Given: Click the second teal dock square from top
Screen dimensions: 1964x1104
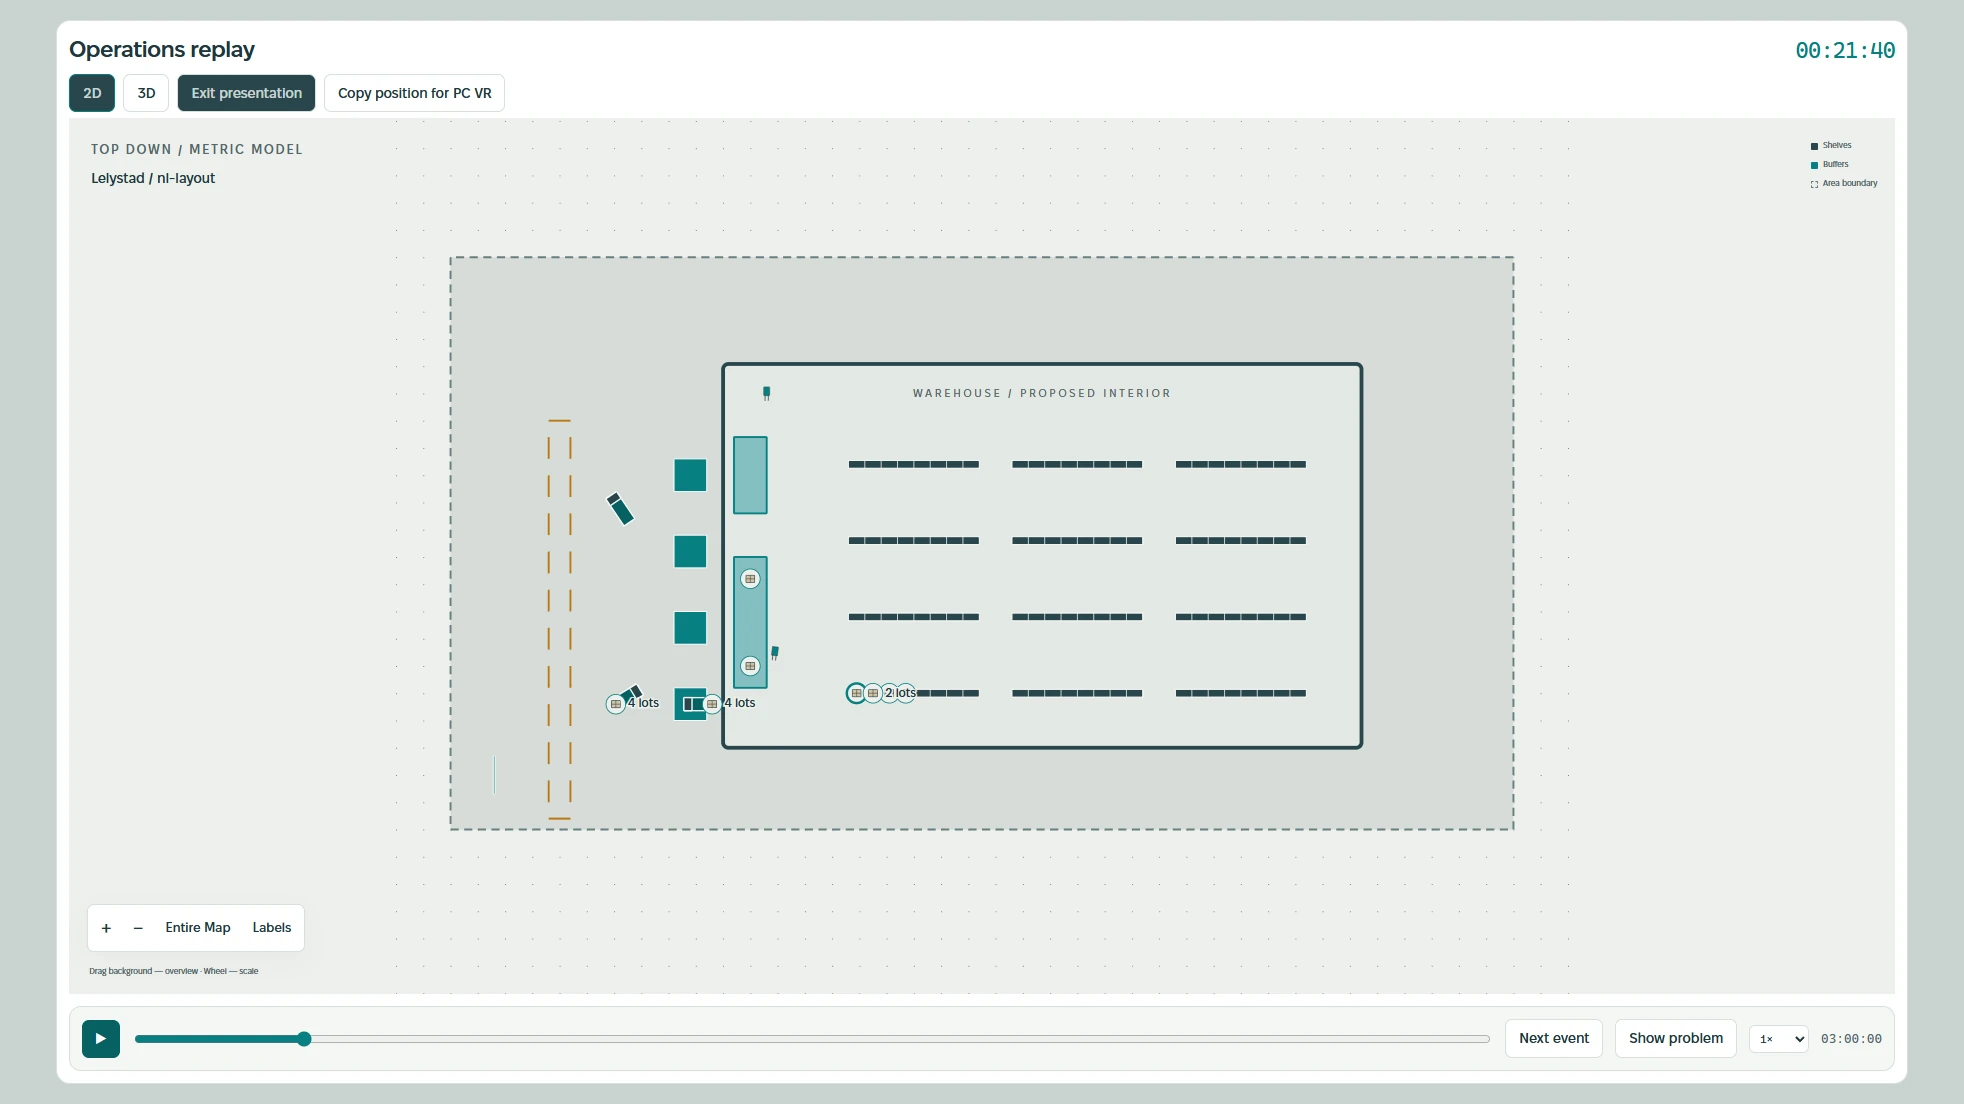Looking at the screenshot, I should (690, 551).
